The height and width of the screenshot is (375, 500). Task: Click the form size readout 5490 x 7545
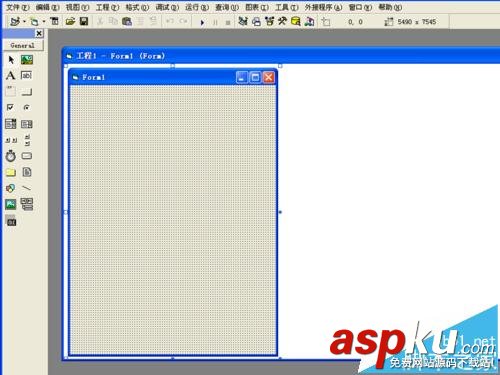pos(417,22)
